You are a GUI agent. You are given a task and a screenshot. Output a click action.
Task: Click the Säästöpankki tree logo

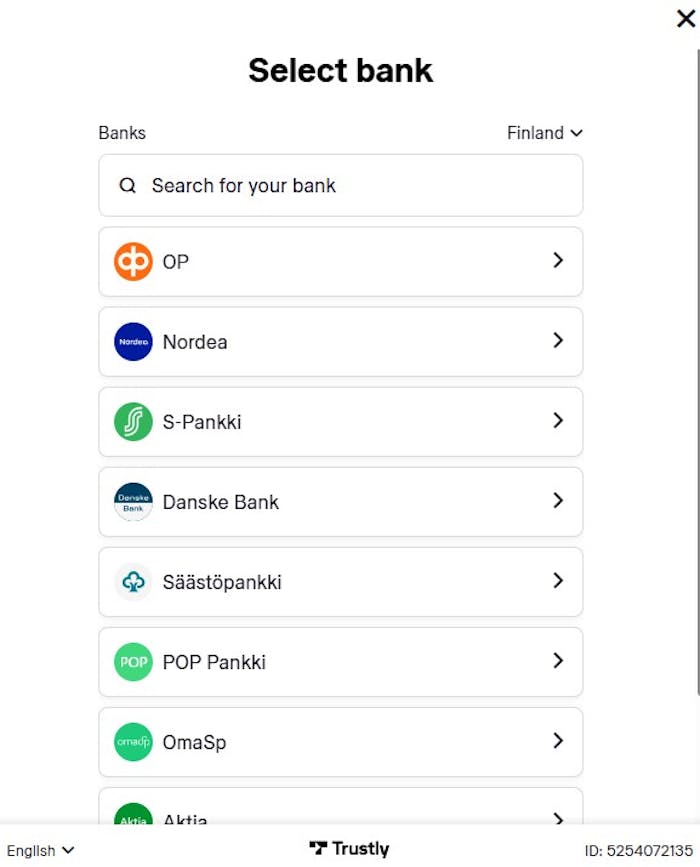tap(133, 582)
